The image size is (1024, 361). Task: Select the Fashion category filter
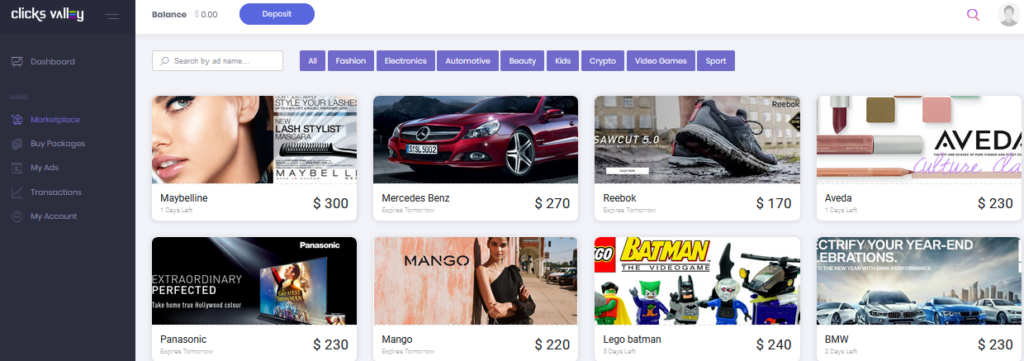pyautogui.click(x=351, y=61)
